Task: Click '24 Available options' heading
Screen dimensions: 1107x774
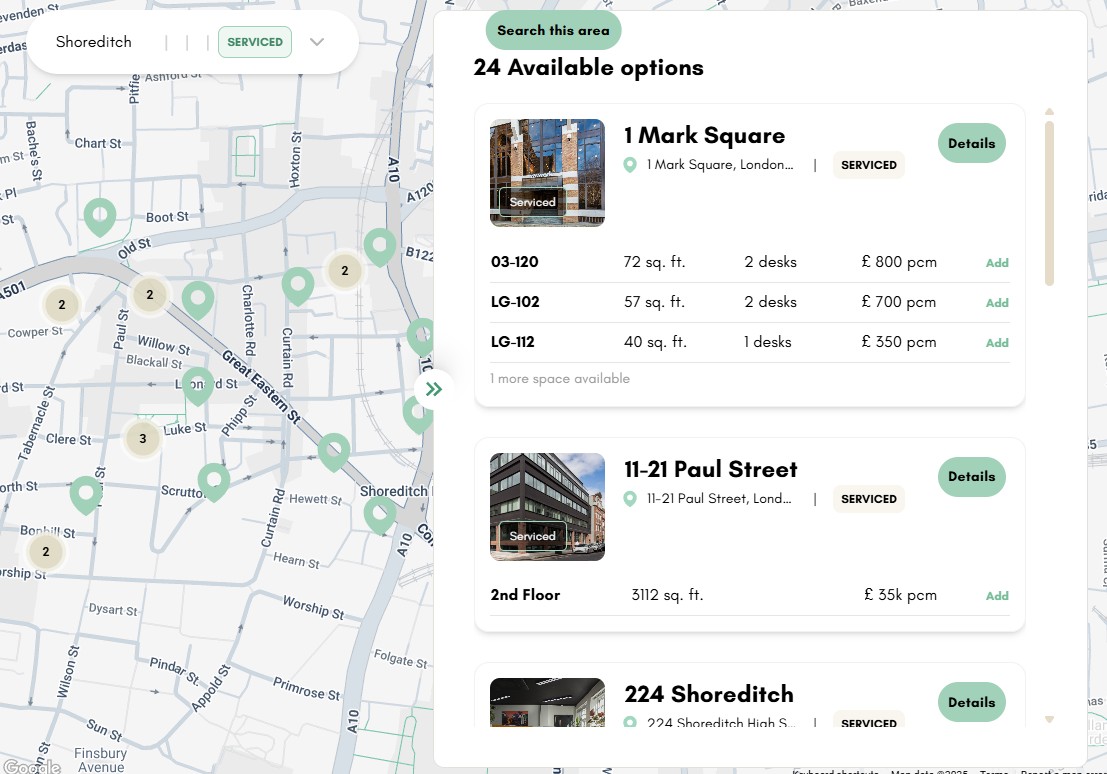Action: coord(589,68)
